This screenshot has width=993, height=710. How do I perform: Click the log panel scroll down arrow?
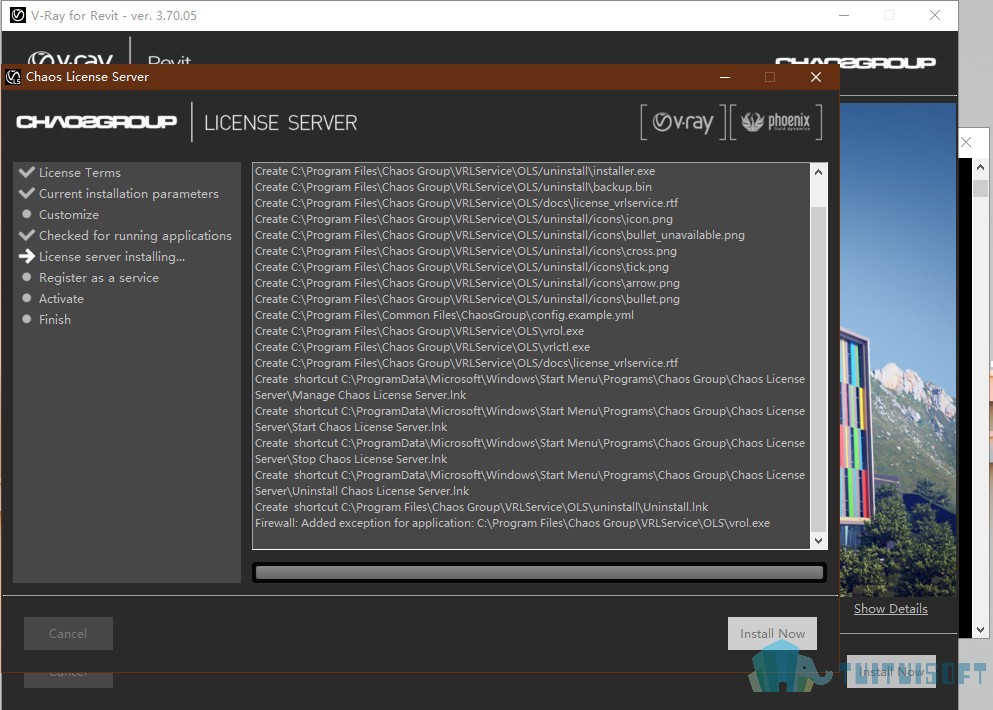point(818,541)
